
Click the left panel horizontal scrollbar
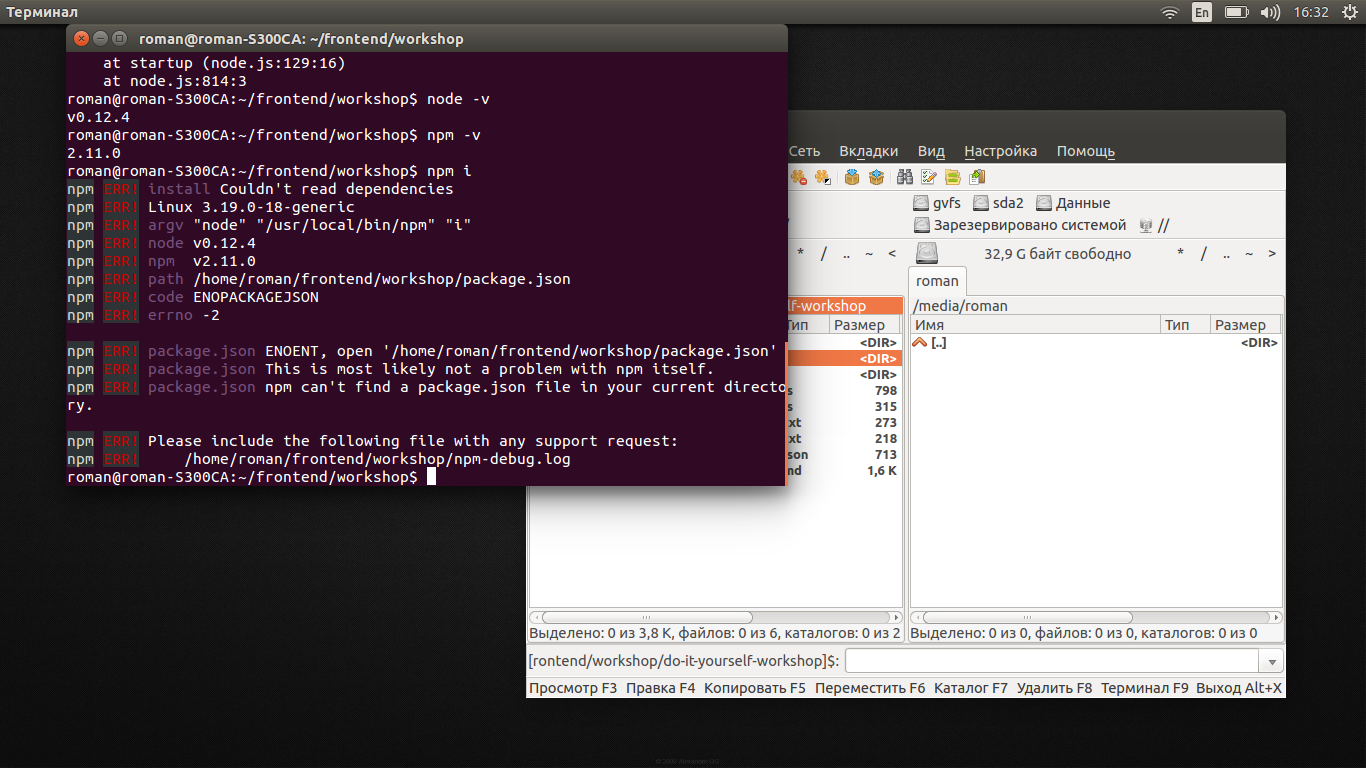click(x=715, y=618)
